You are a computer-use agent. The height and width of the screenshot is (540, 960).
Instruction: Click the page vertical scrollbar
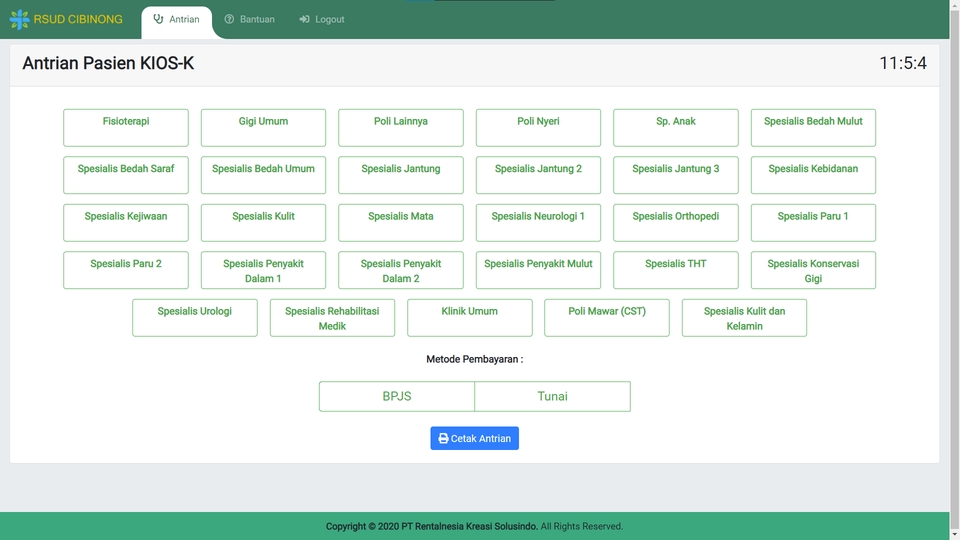click(x=954, y=270)
